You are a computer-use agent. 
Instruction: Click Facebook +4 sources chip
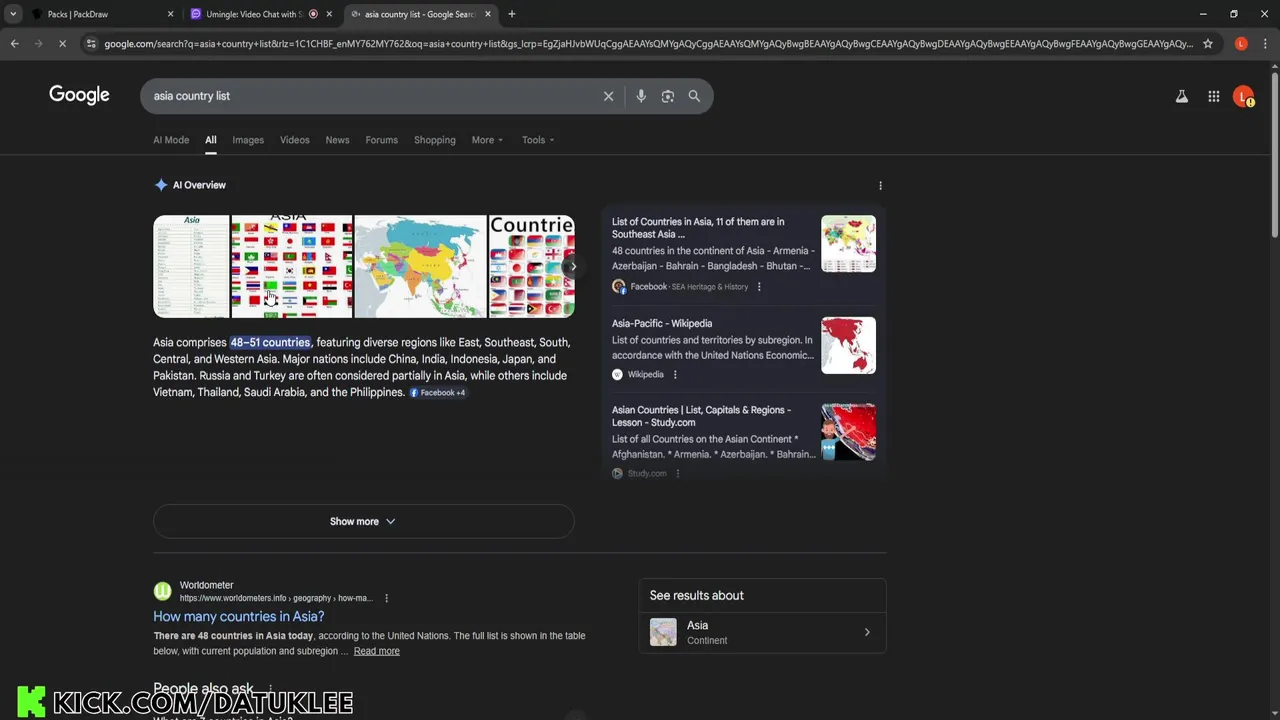(x=437, y=393)
